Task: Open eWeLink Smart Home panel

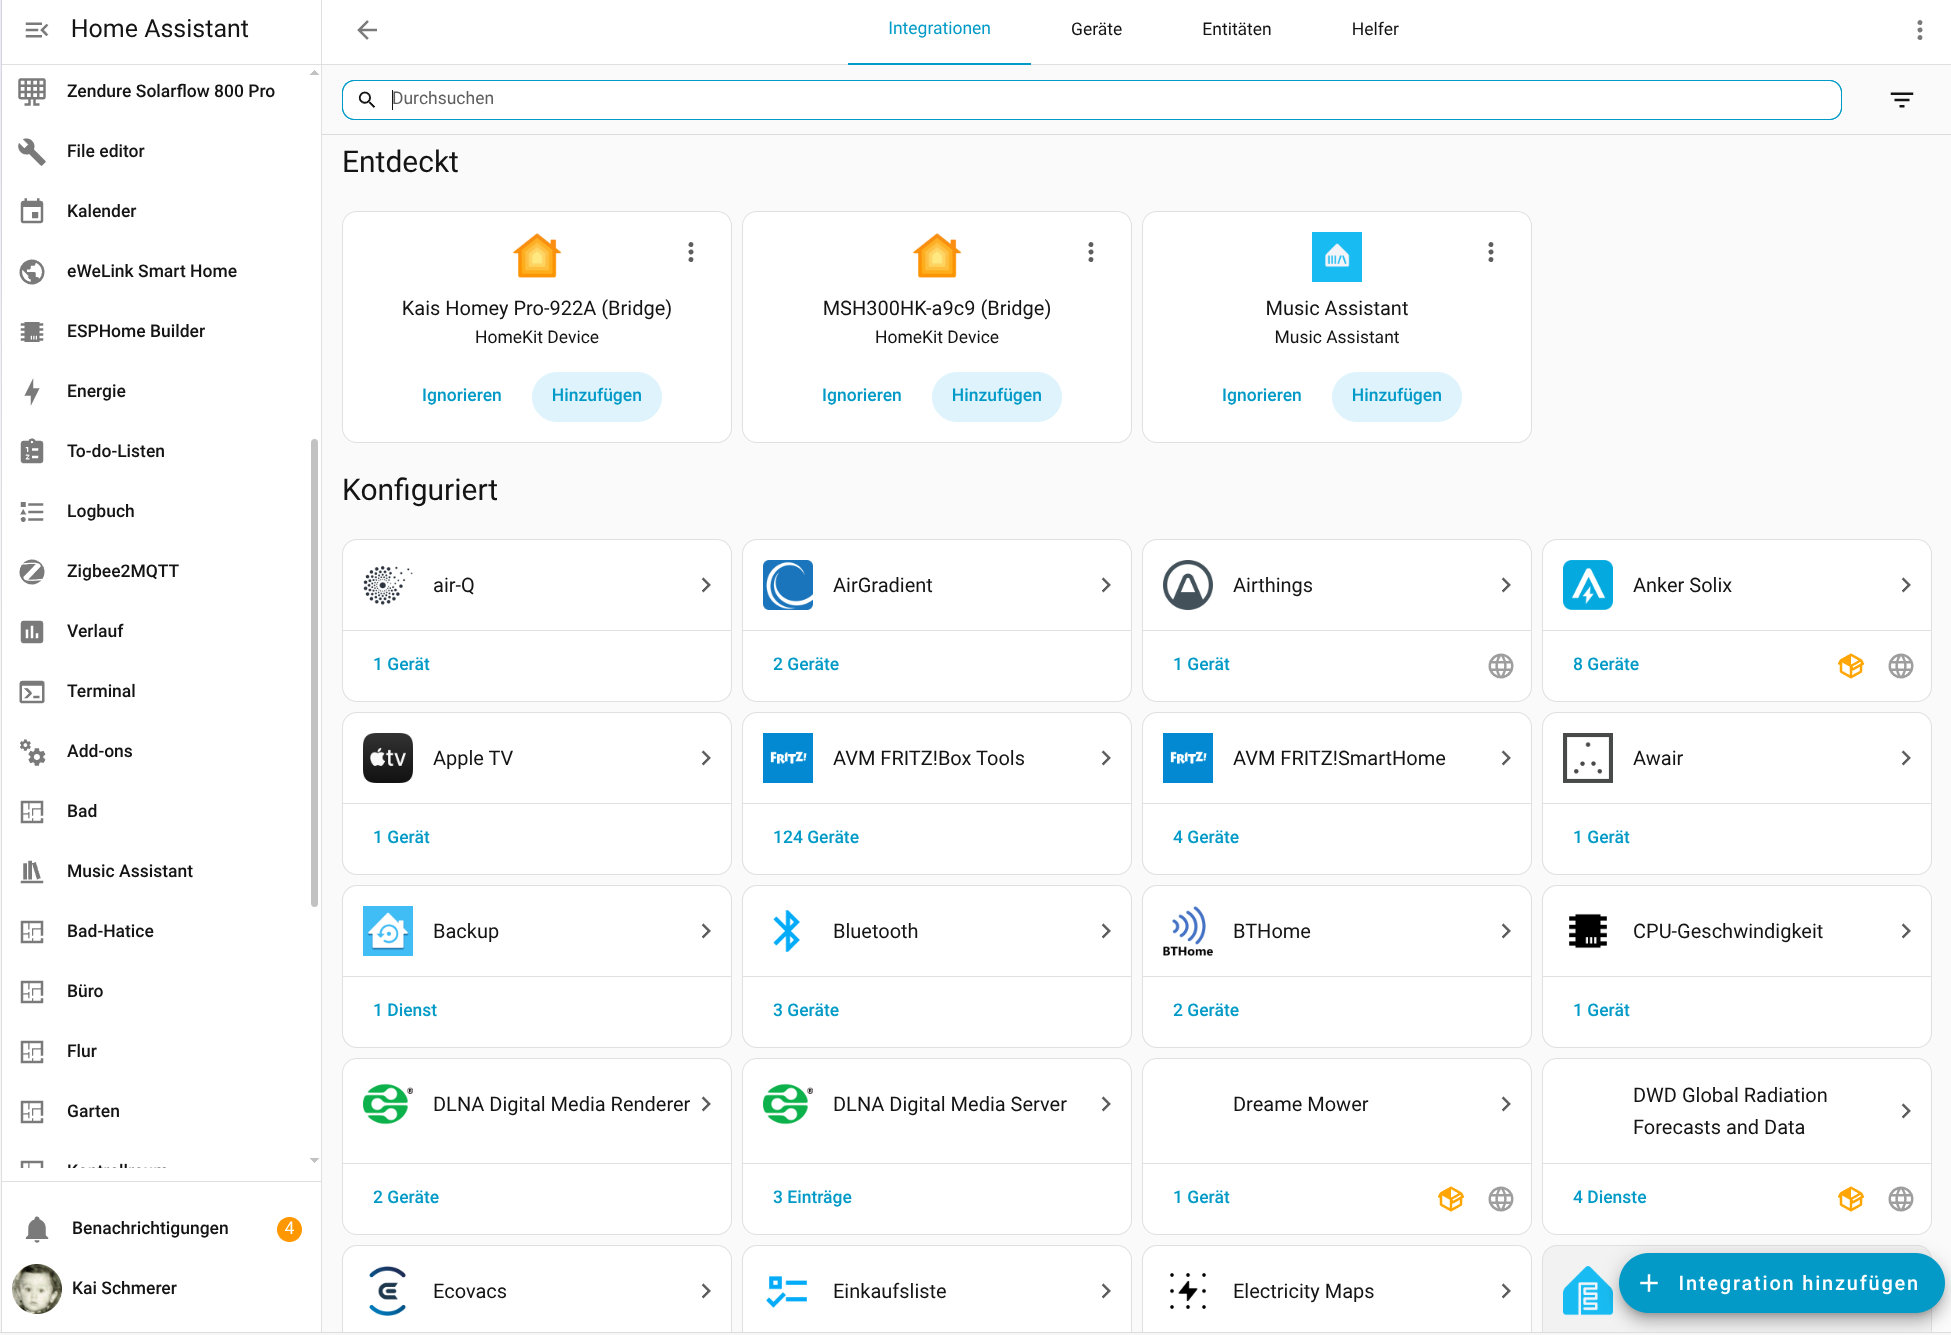Action: (160, 271)
